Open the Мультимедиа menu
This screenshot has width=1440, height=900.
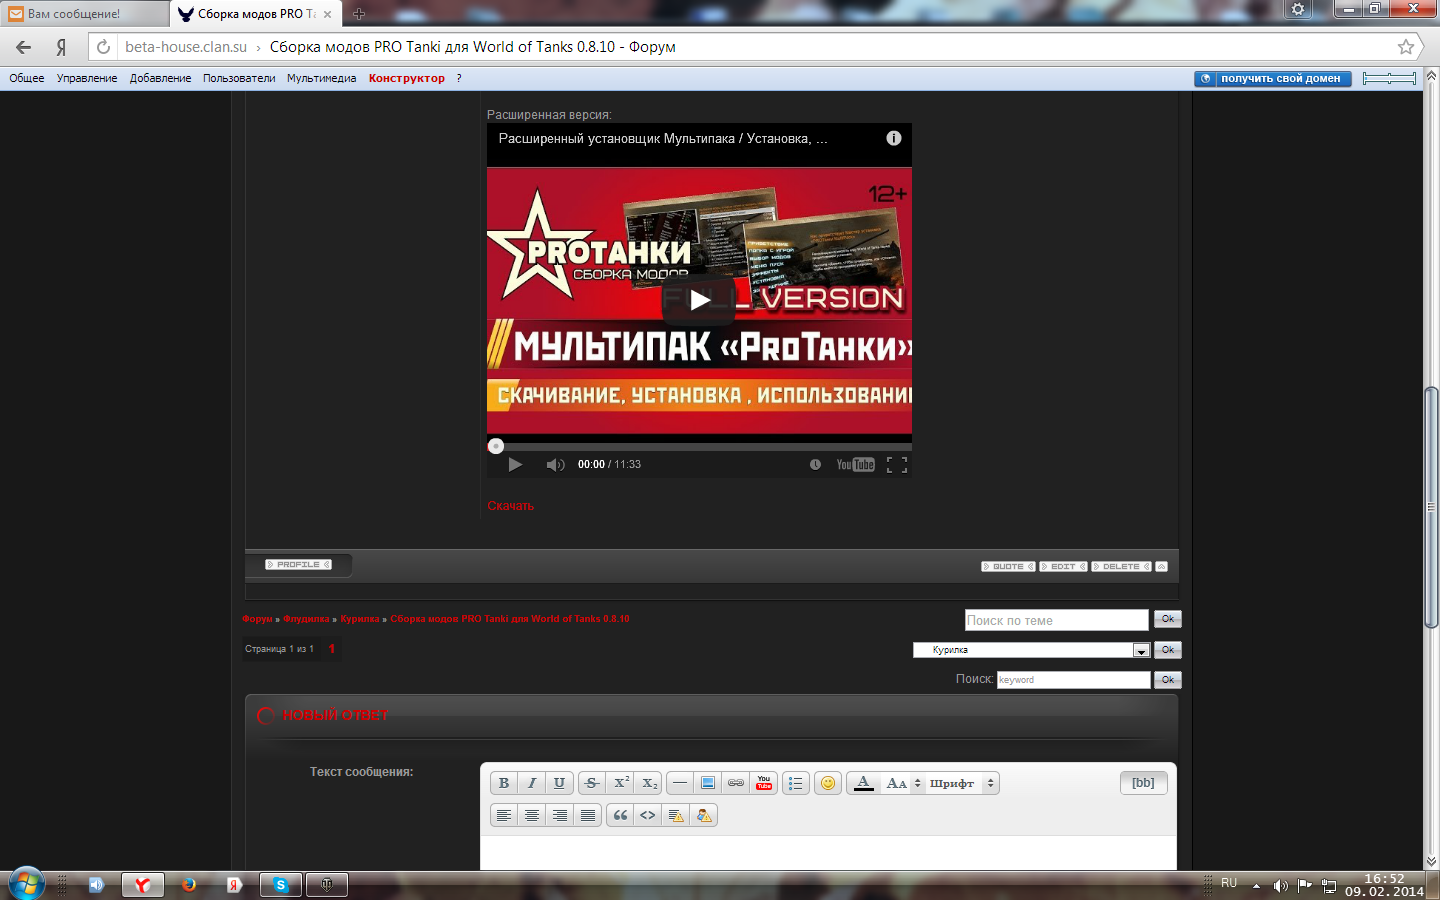pyautogui.click(x=321, y=78)
